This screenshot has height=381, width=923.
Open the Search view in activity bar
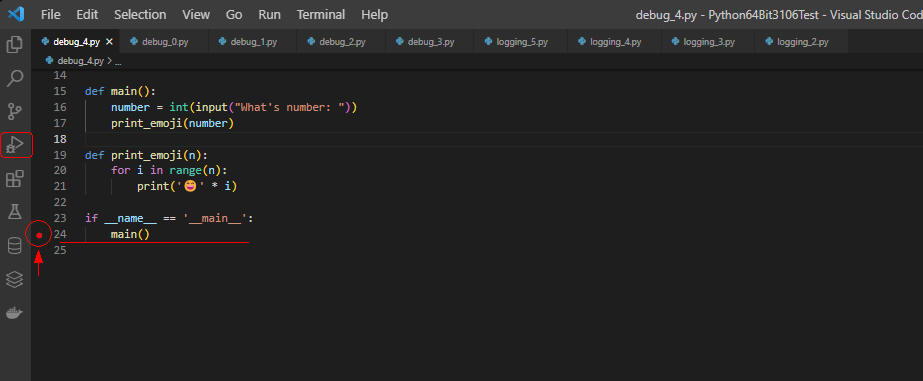point(15,77)
